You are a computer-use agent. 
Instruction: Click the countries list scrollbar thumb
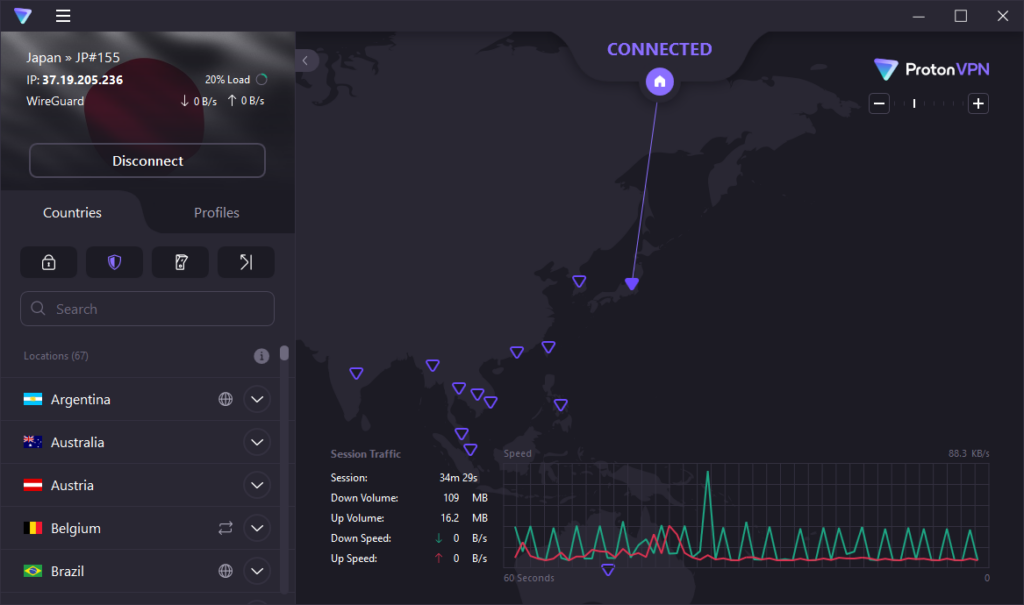(x=284, y=353)
